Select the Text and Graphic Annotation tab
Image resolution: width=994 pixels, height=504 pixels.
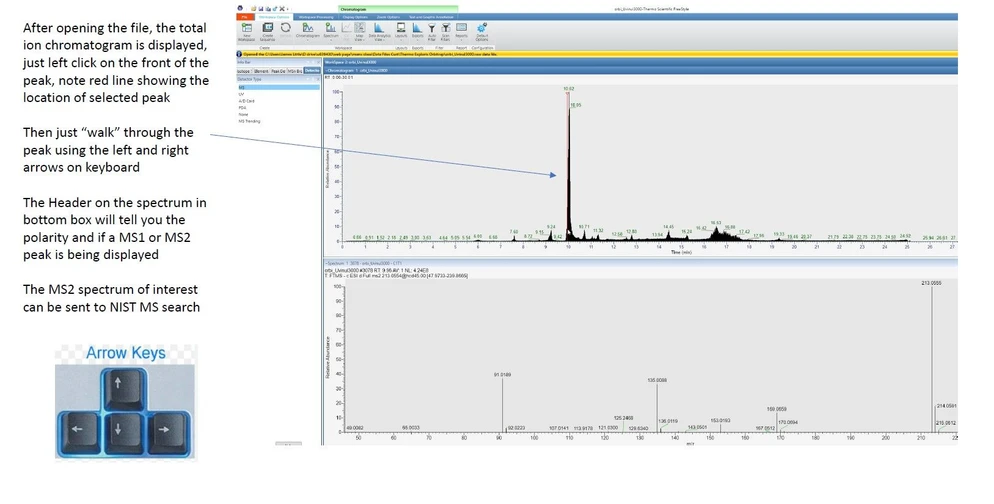tap(431, 17)
